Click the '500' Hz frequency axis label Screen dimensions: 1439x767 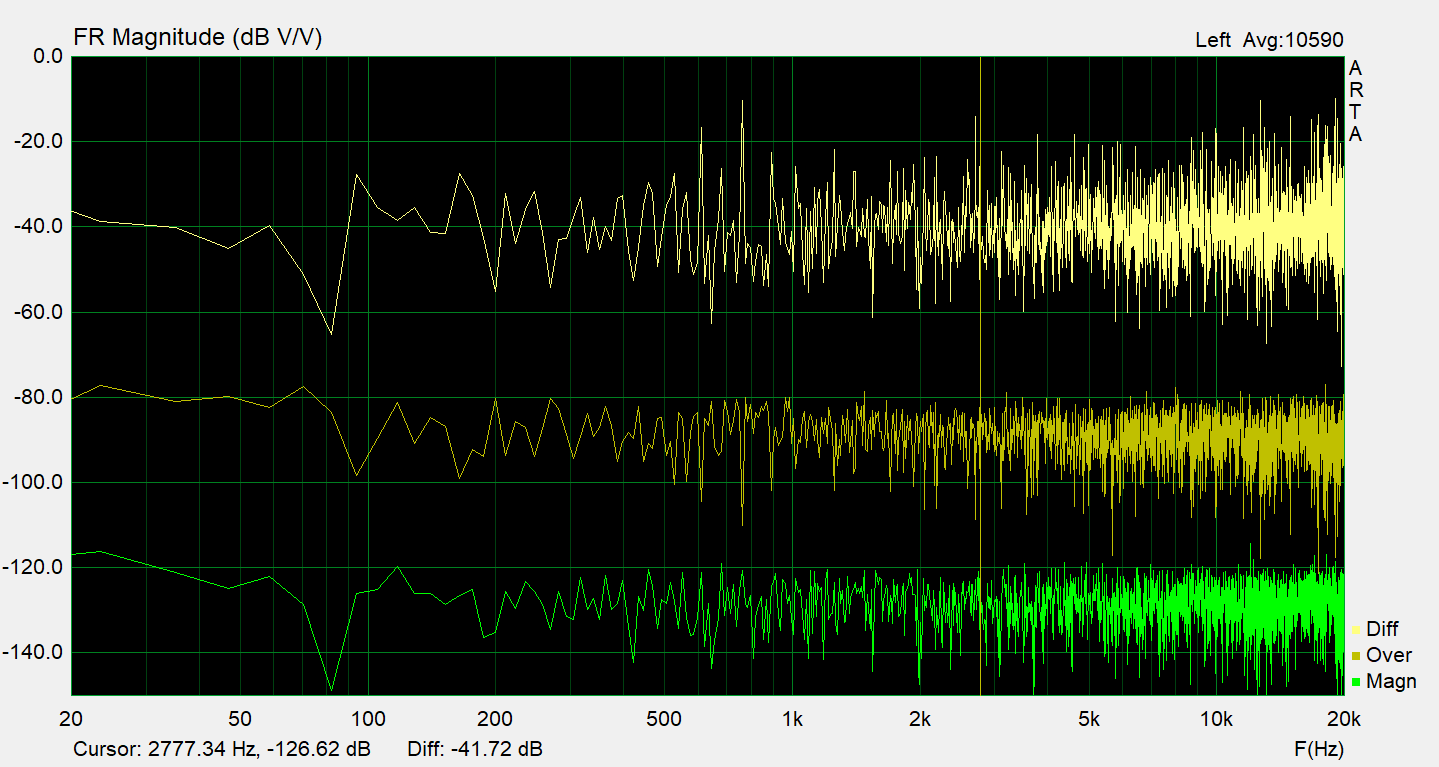(664, 718)
